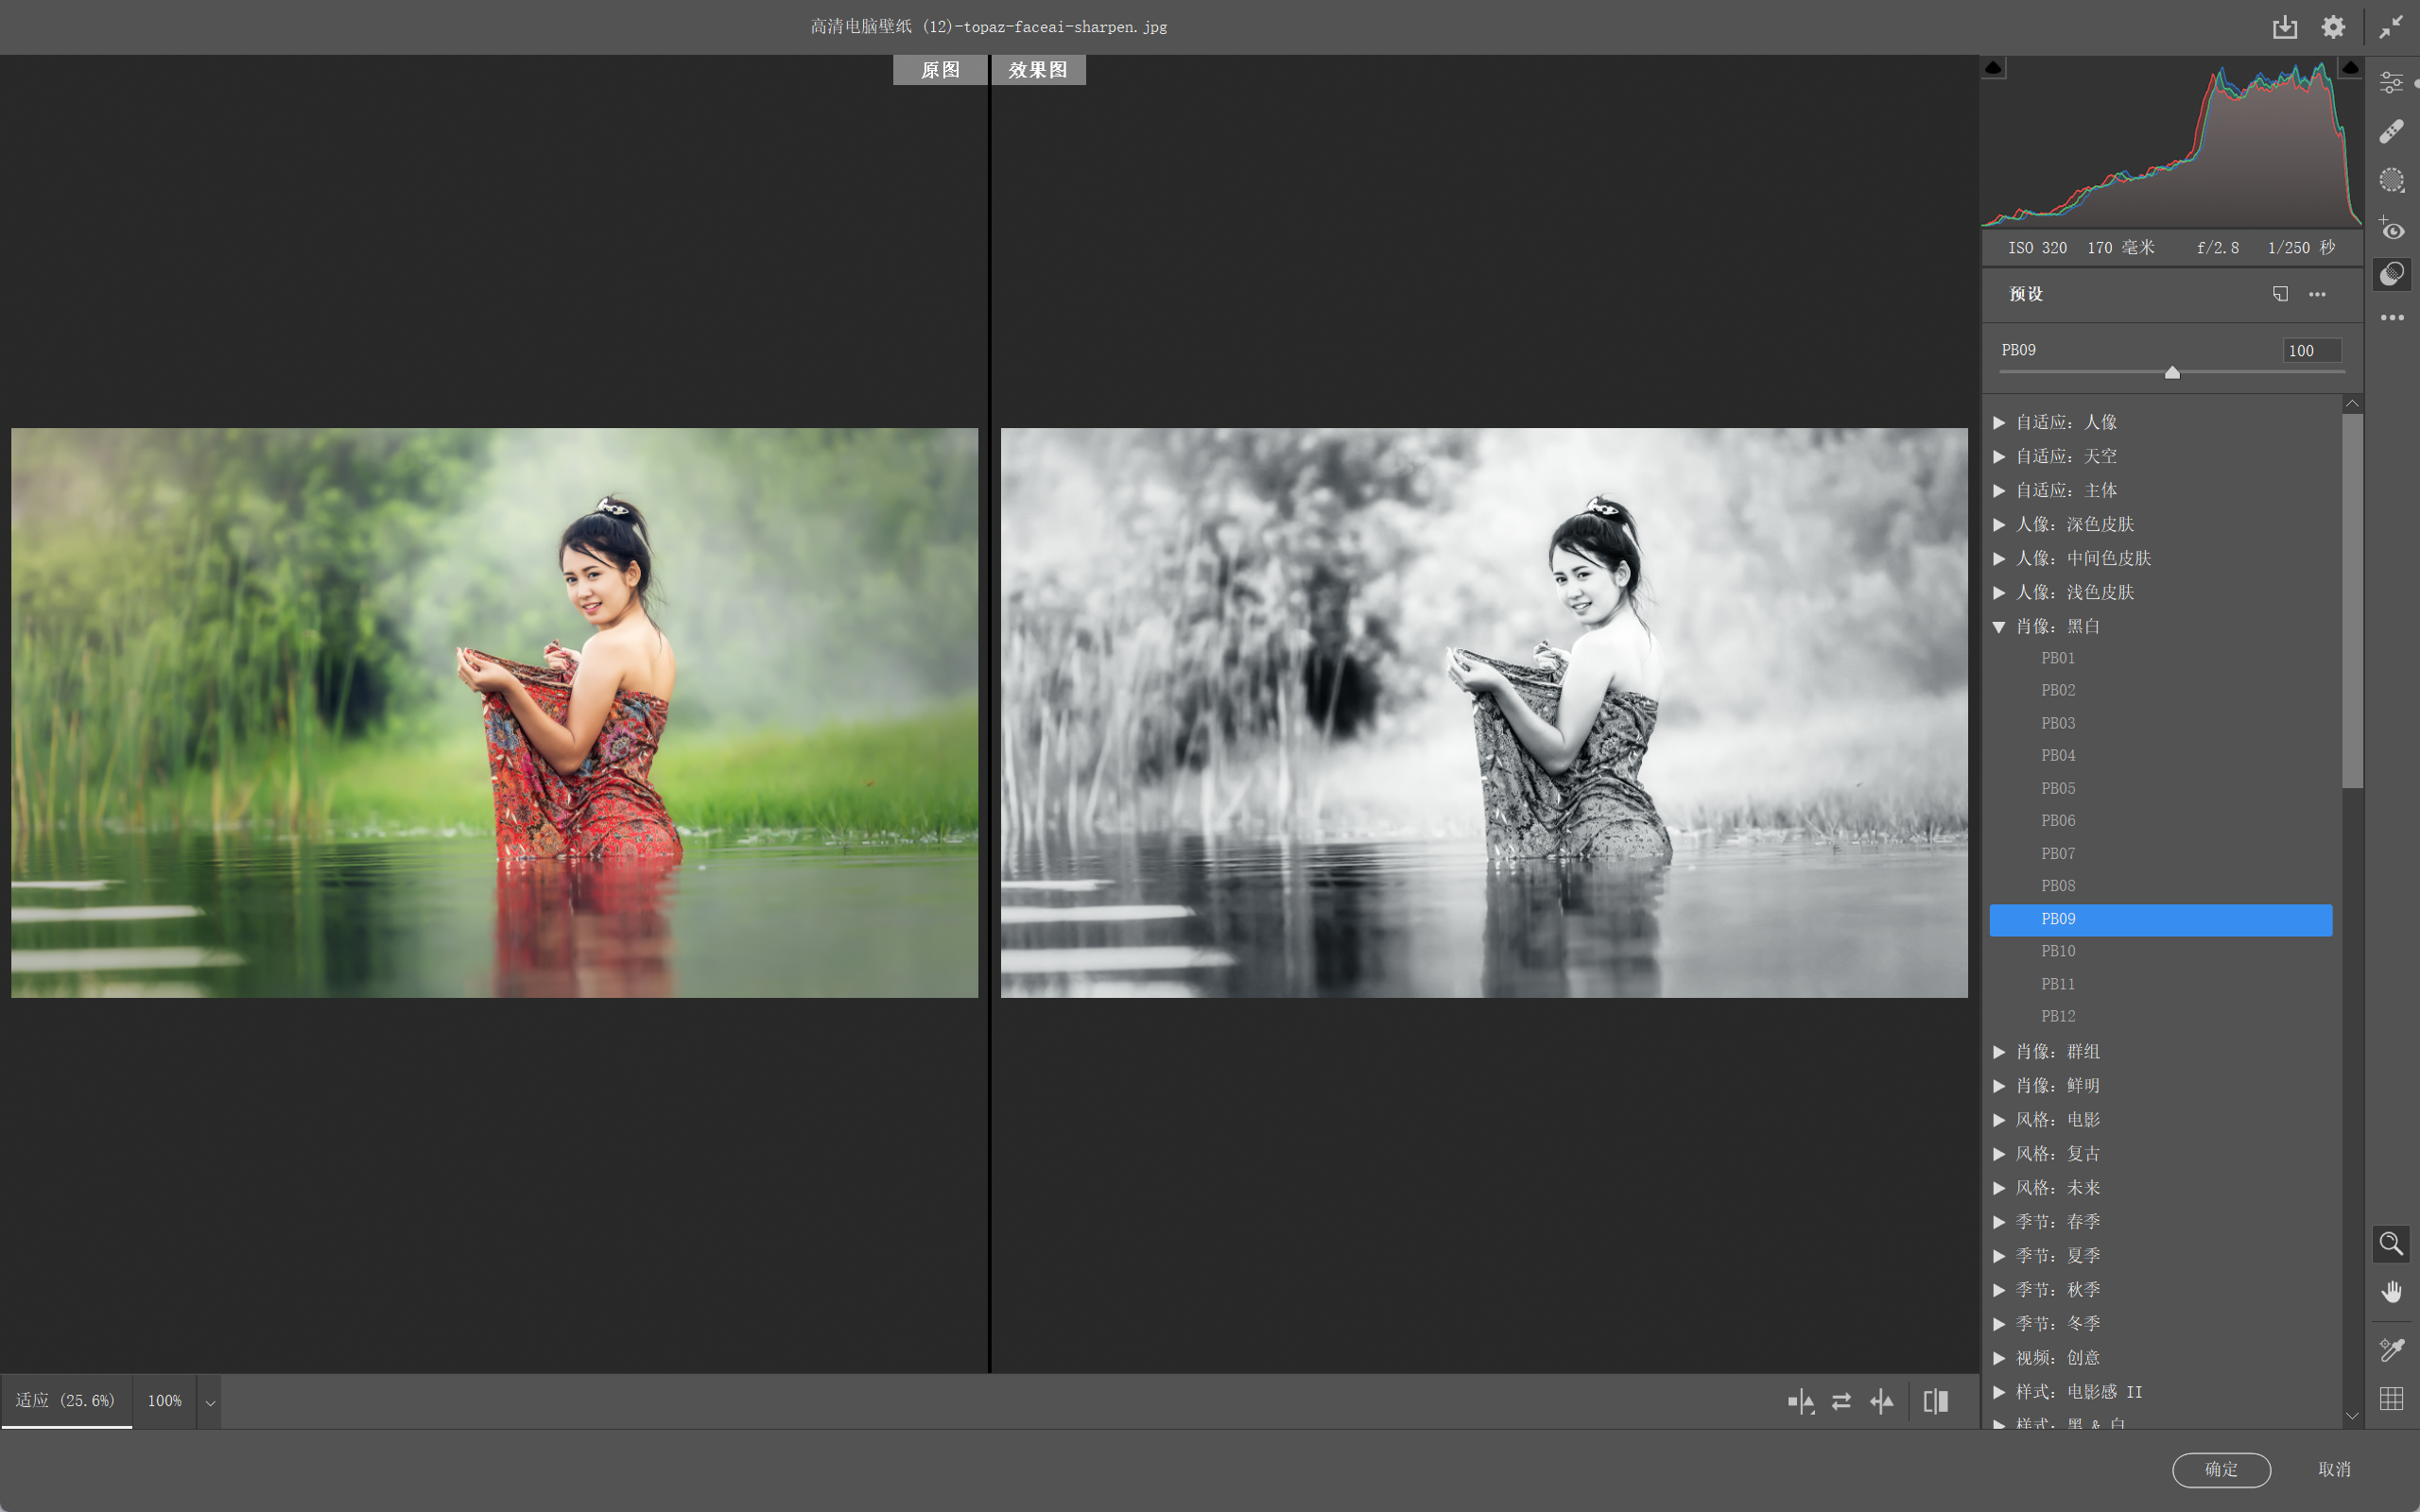Open the zoom level dropdown arrow
This screenshot has width=2420, height=1512.
tap(210, 1402)
